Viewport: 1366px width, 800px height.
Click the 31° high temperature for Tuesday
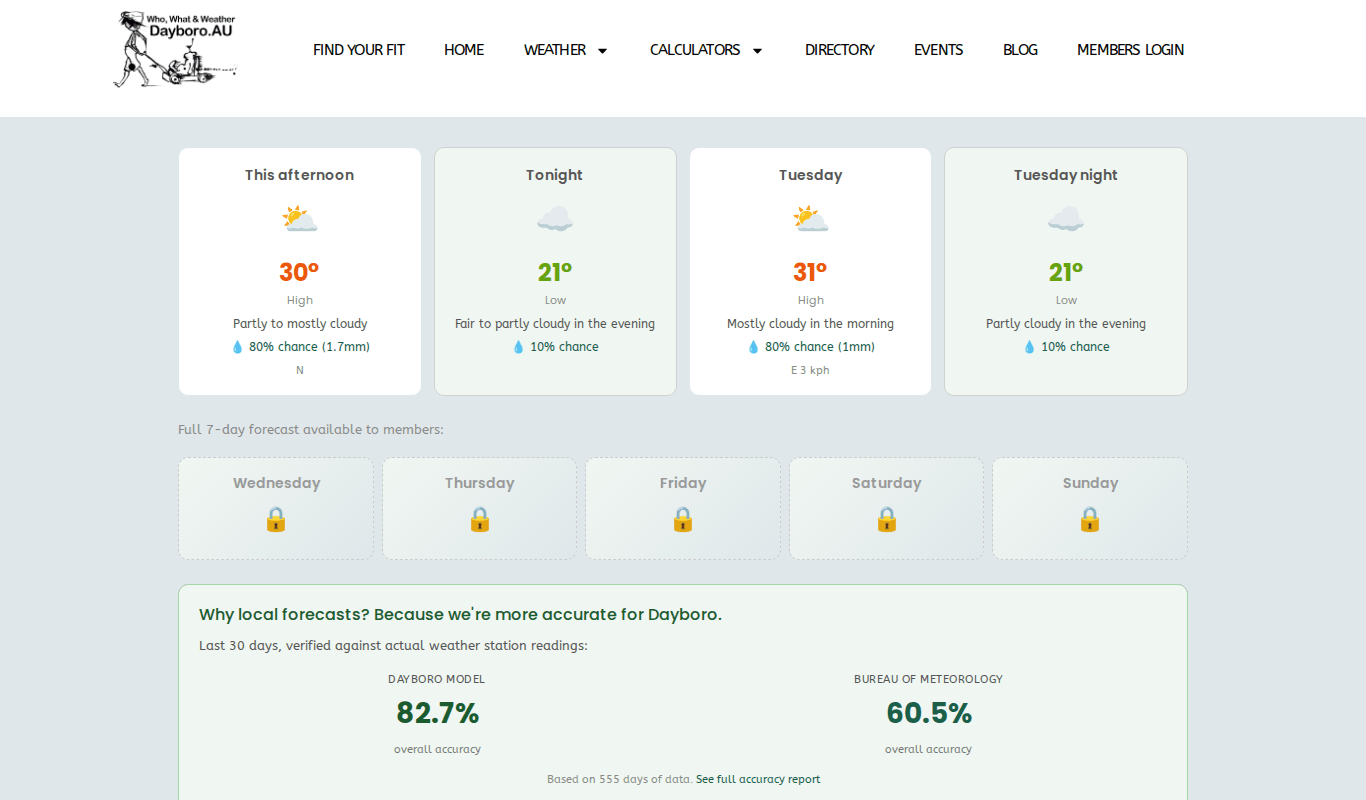pyautogui.click(x=810, y=272)
